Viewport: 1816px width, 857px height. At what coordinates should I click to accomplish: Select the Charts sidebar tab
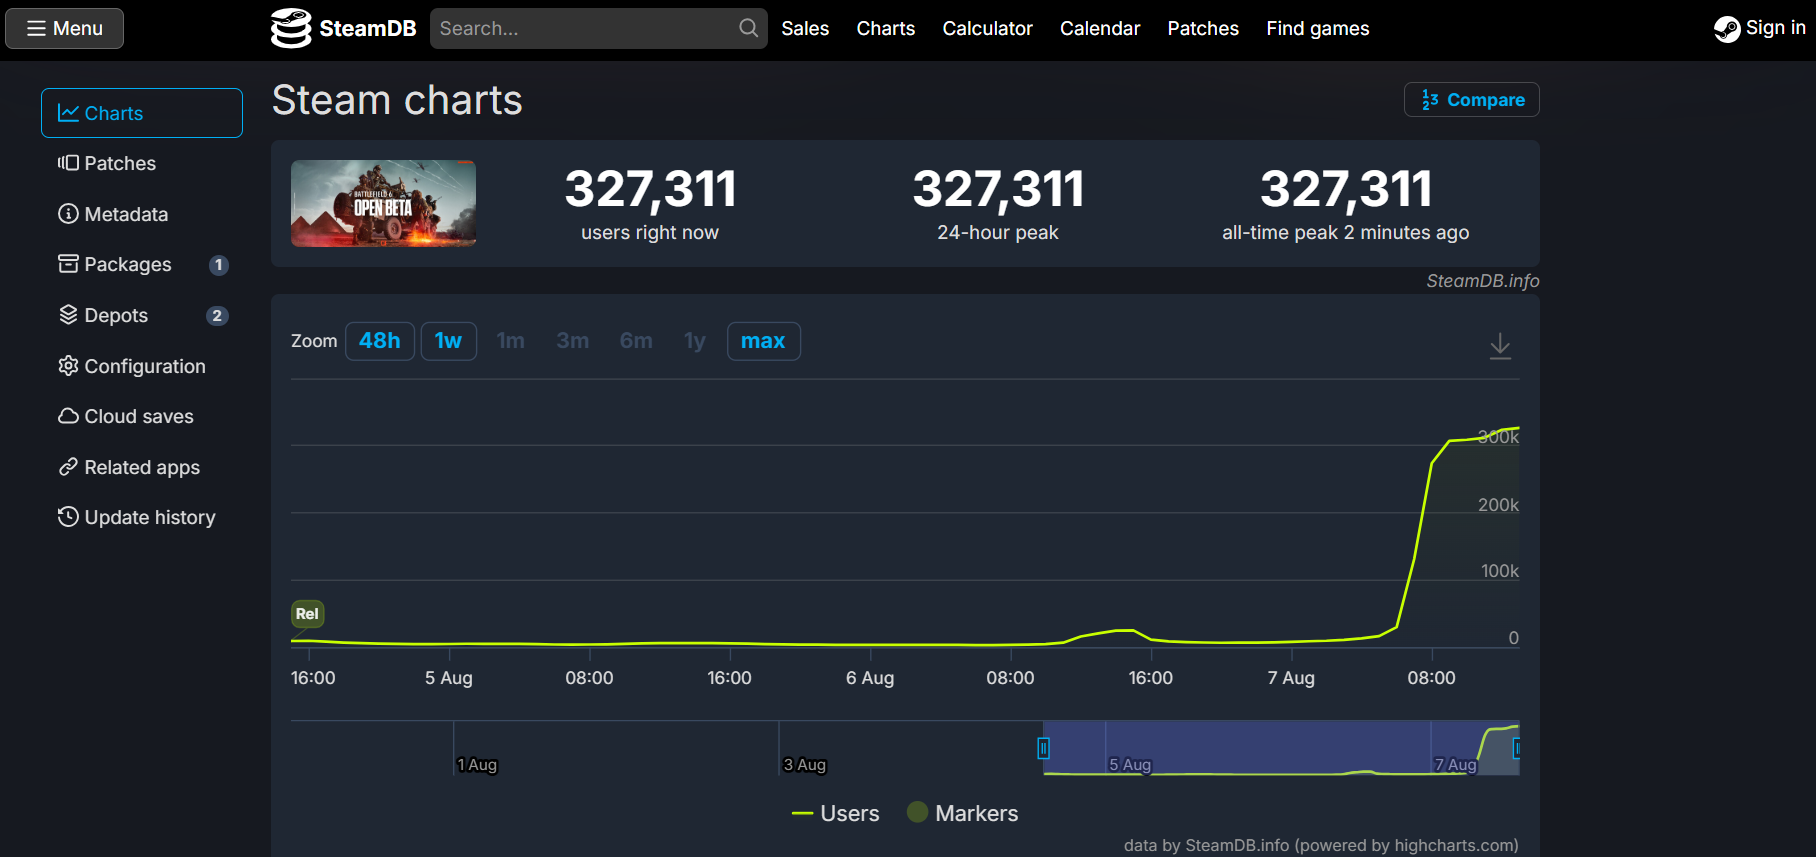point(142,113)
